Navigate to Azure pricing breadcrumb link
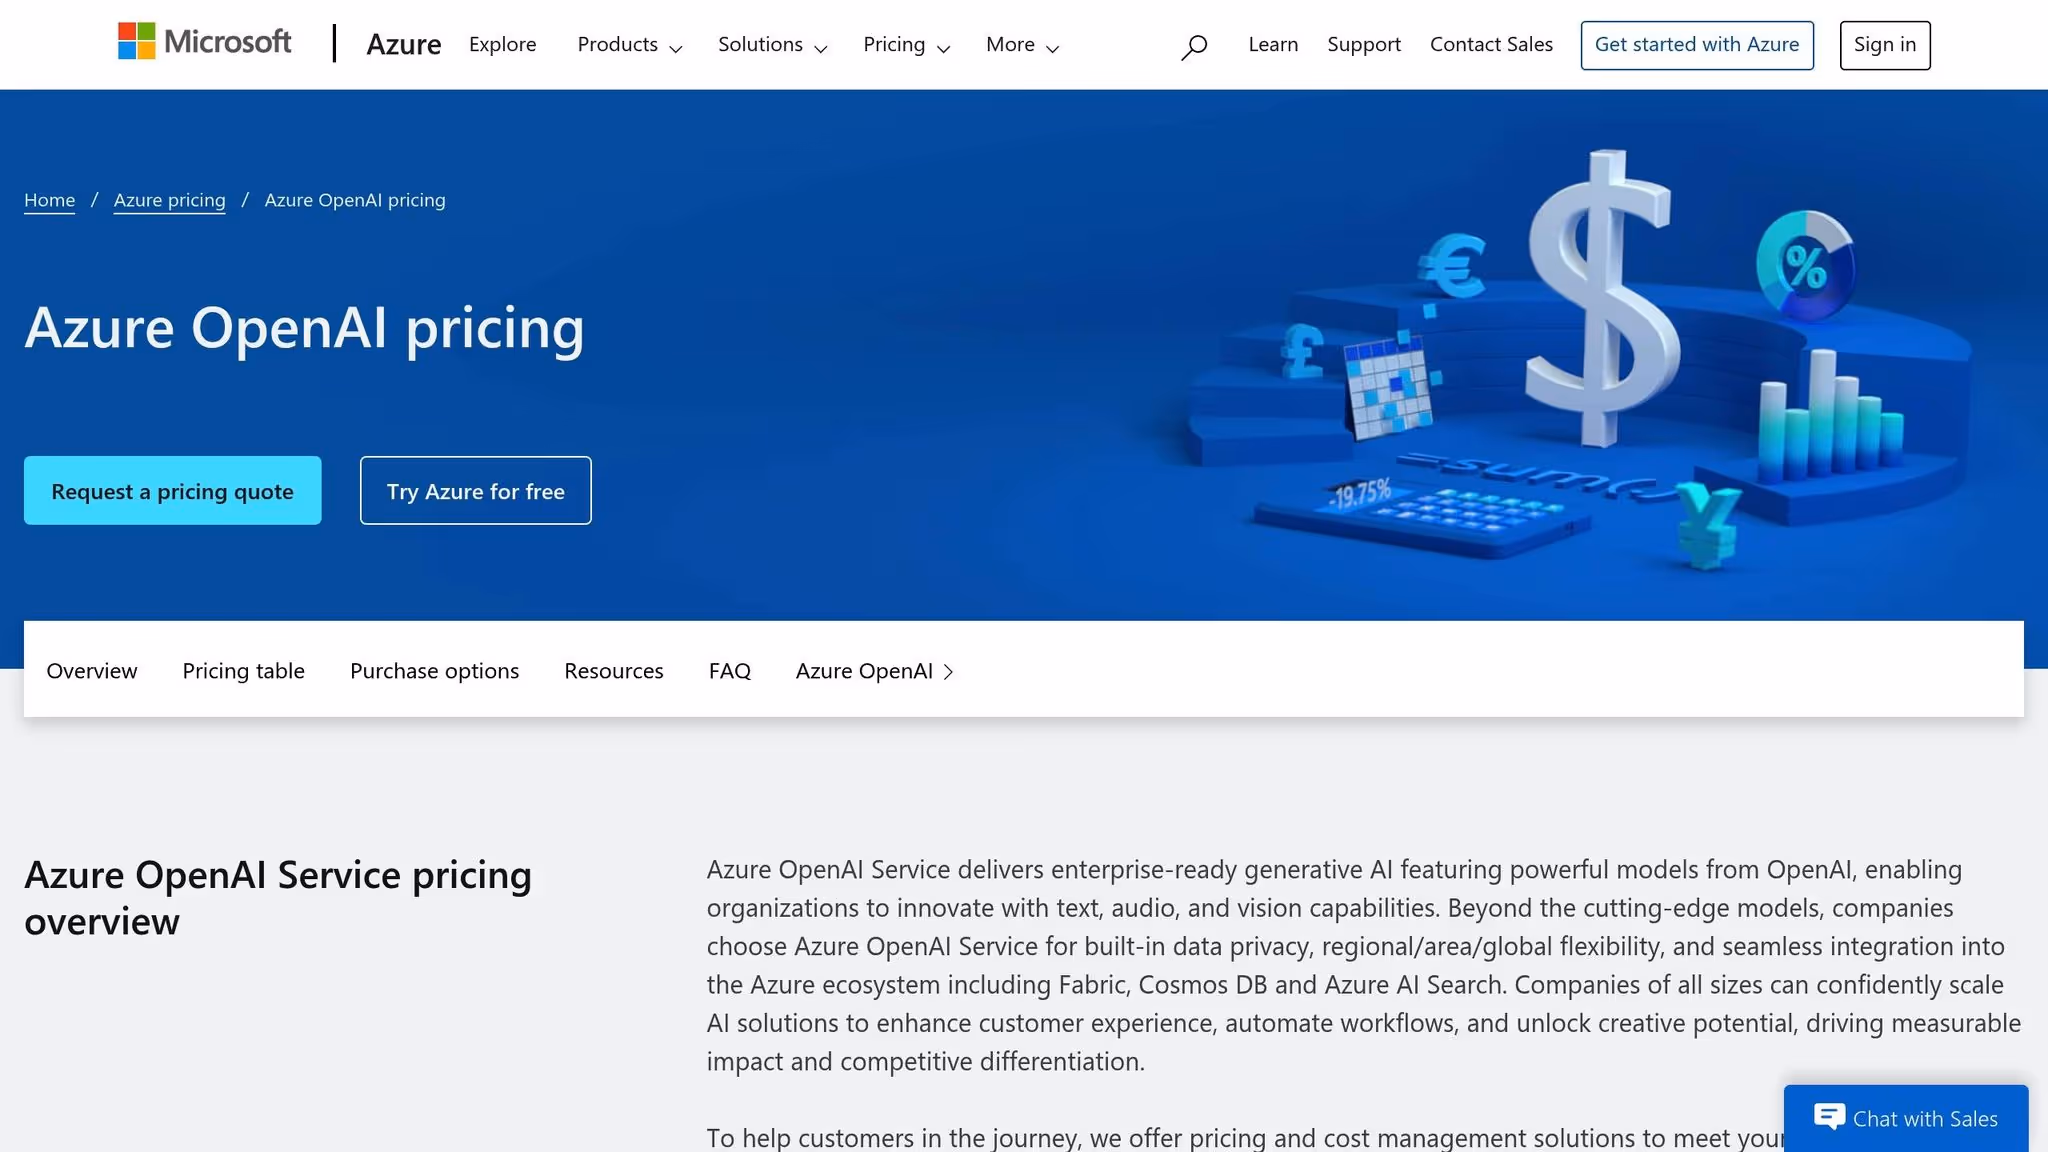Viewport: 2048px width, 1152px height. 169,200
